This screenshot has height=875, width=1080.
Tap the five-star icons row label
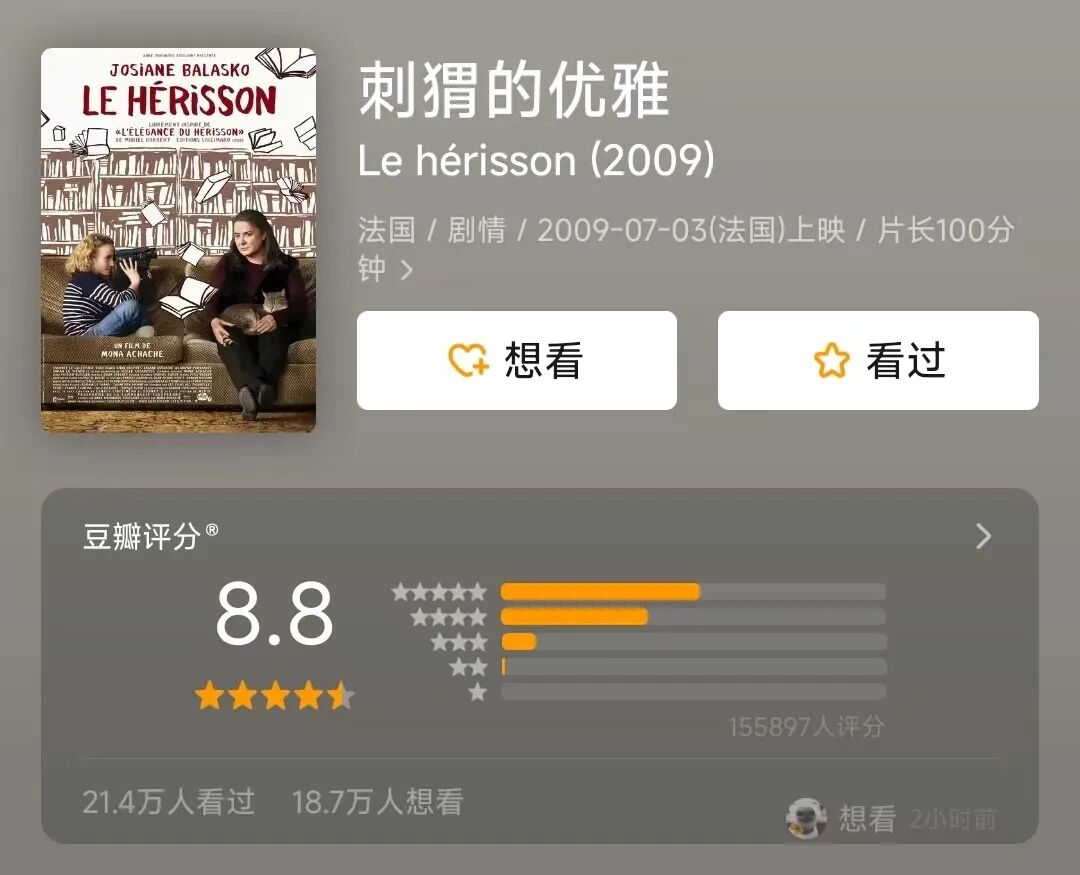click(439, 592)
